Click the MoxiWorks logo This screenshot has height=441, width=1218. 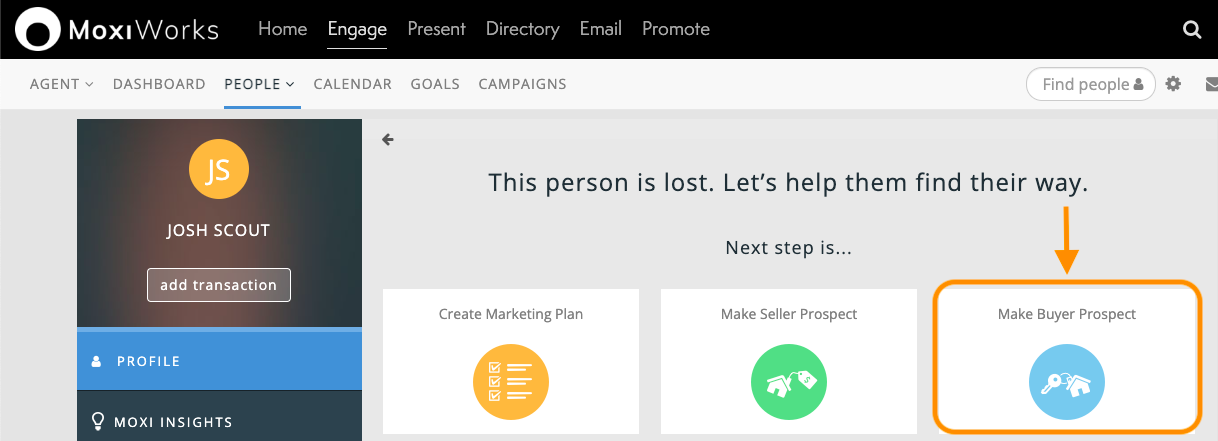118,30
